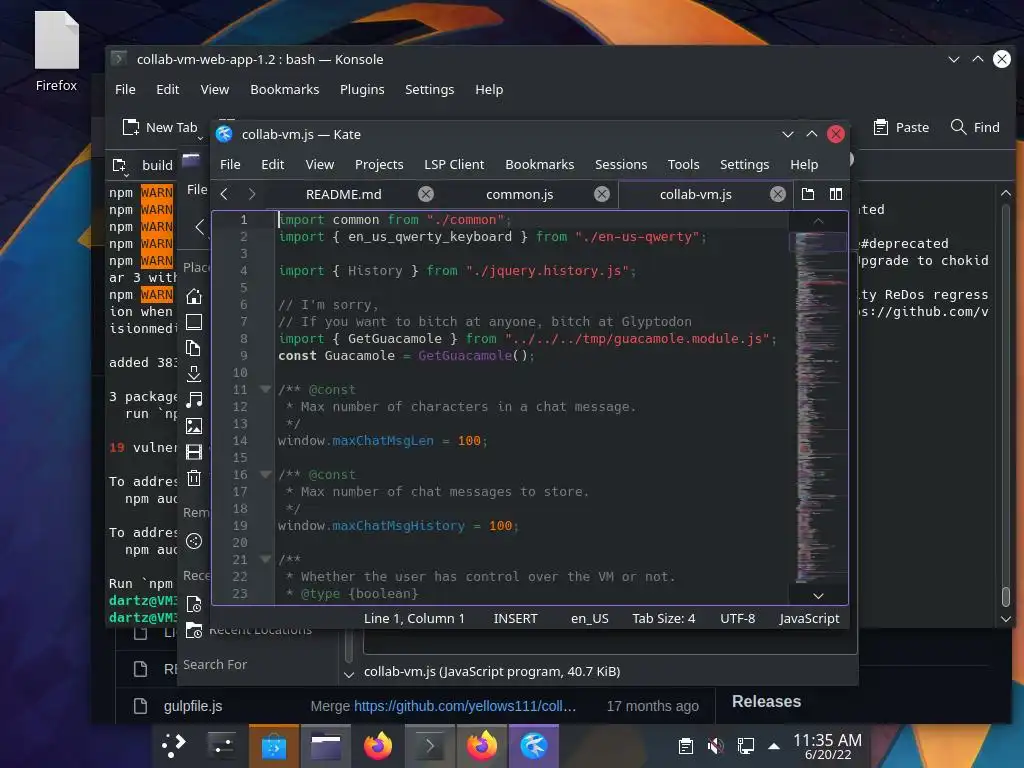Open the Konsole Bookmarks menu
1024x768 pixels.
click(285, 89)
